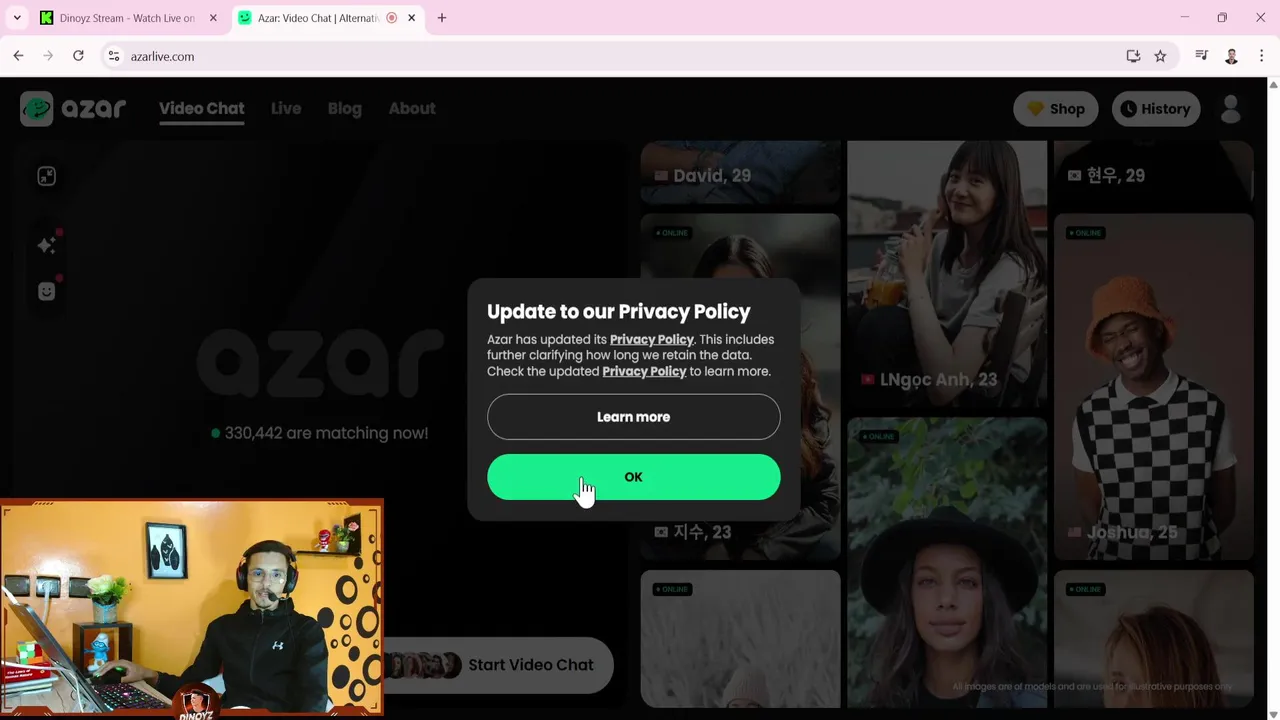Open the Shop button

point(1055,109)
